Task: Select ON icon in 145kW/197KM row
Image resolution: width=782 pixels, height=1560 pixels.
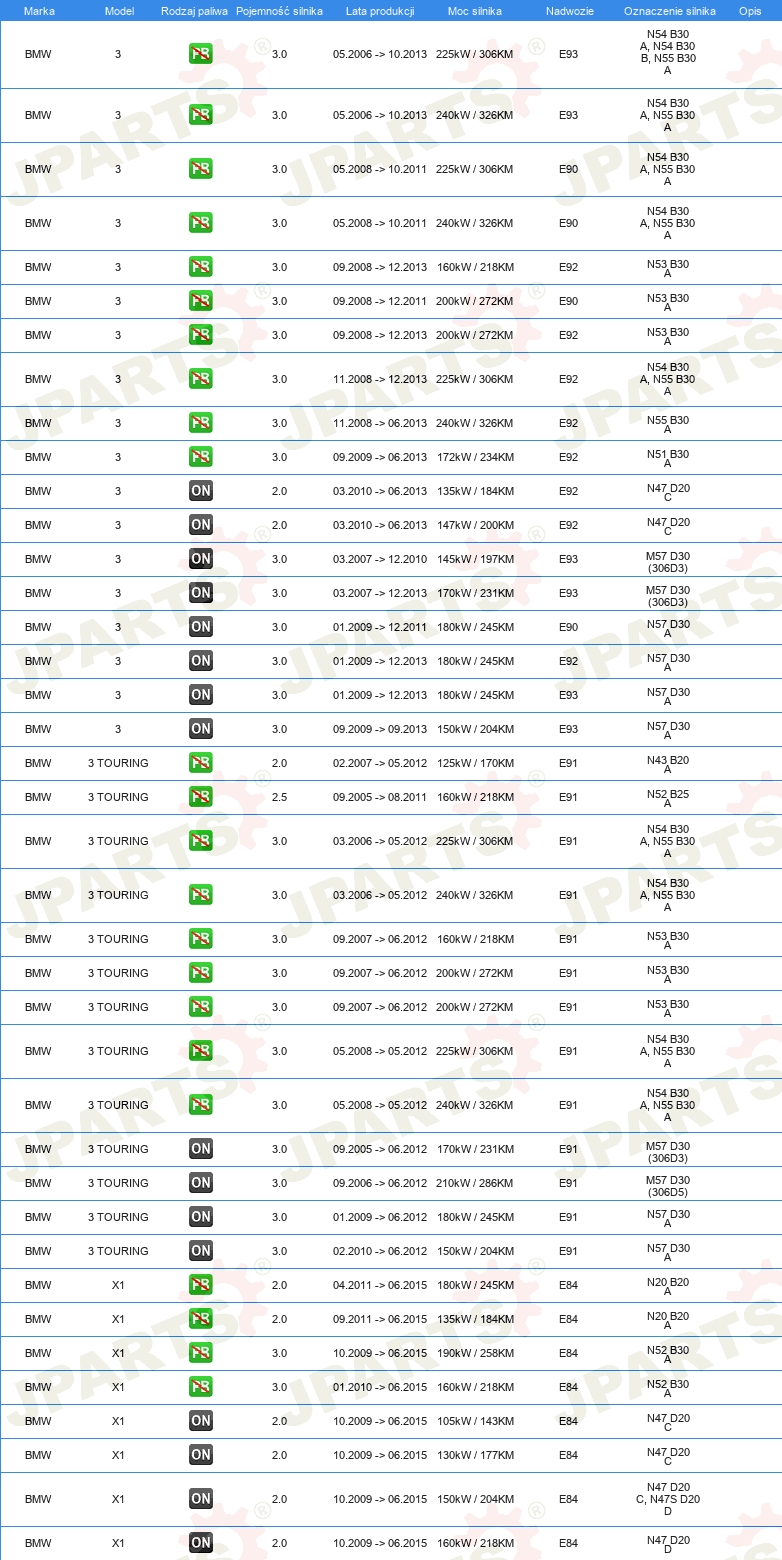Action: (x=200, y=559)
